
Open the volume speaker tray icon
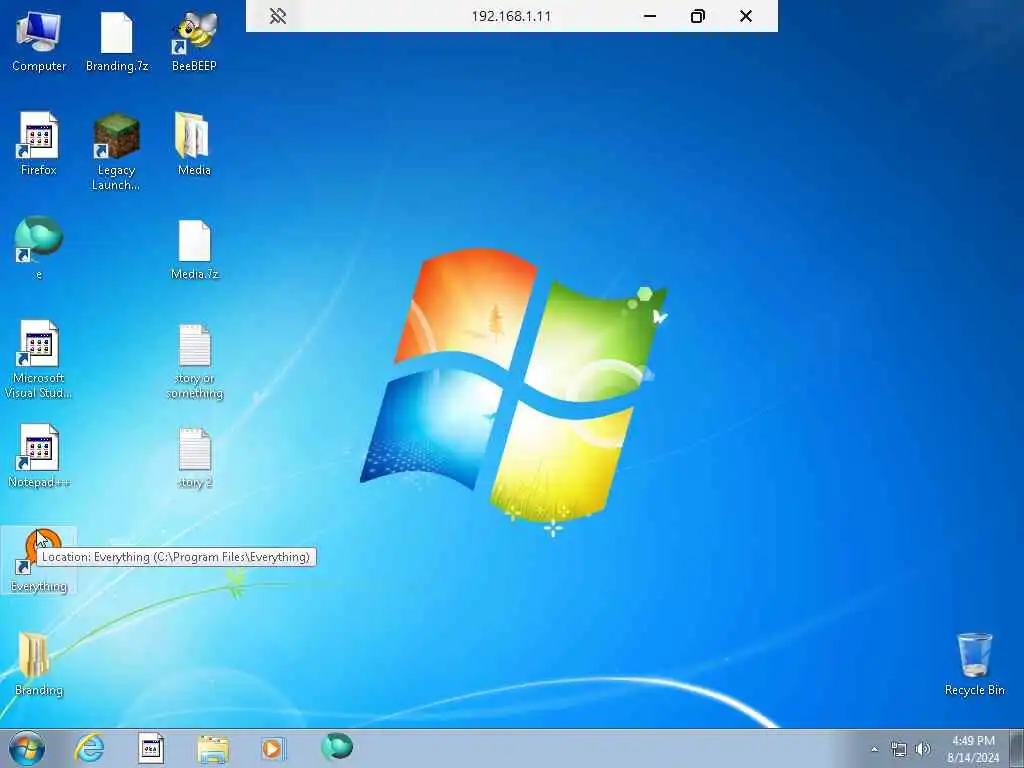923,749
